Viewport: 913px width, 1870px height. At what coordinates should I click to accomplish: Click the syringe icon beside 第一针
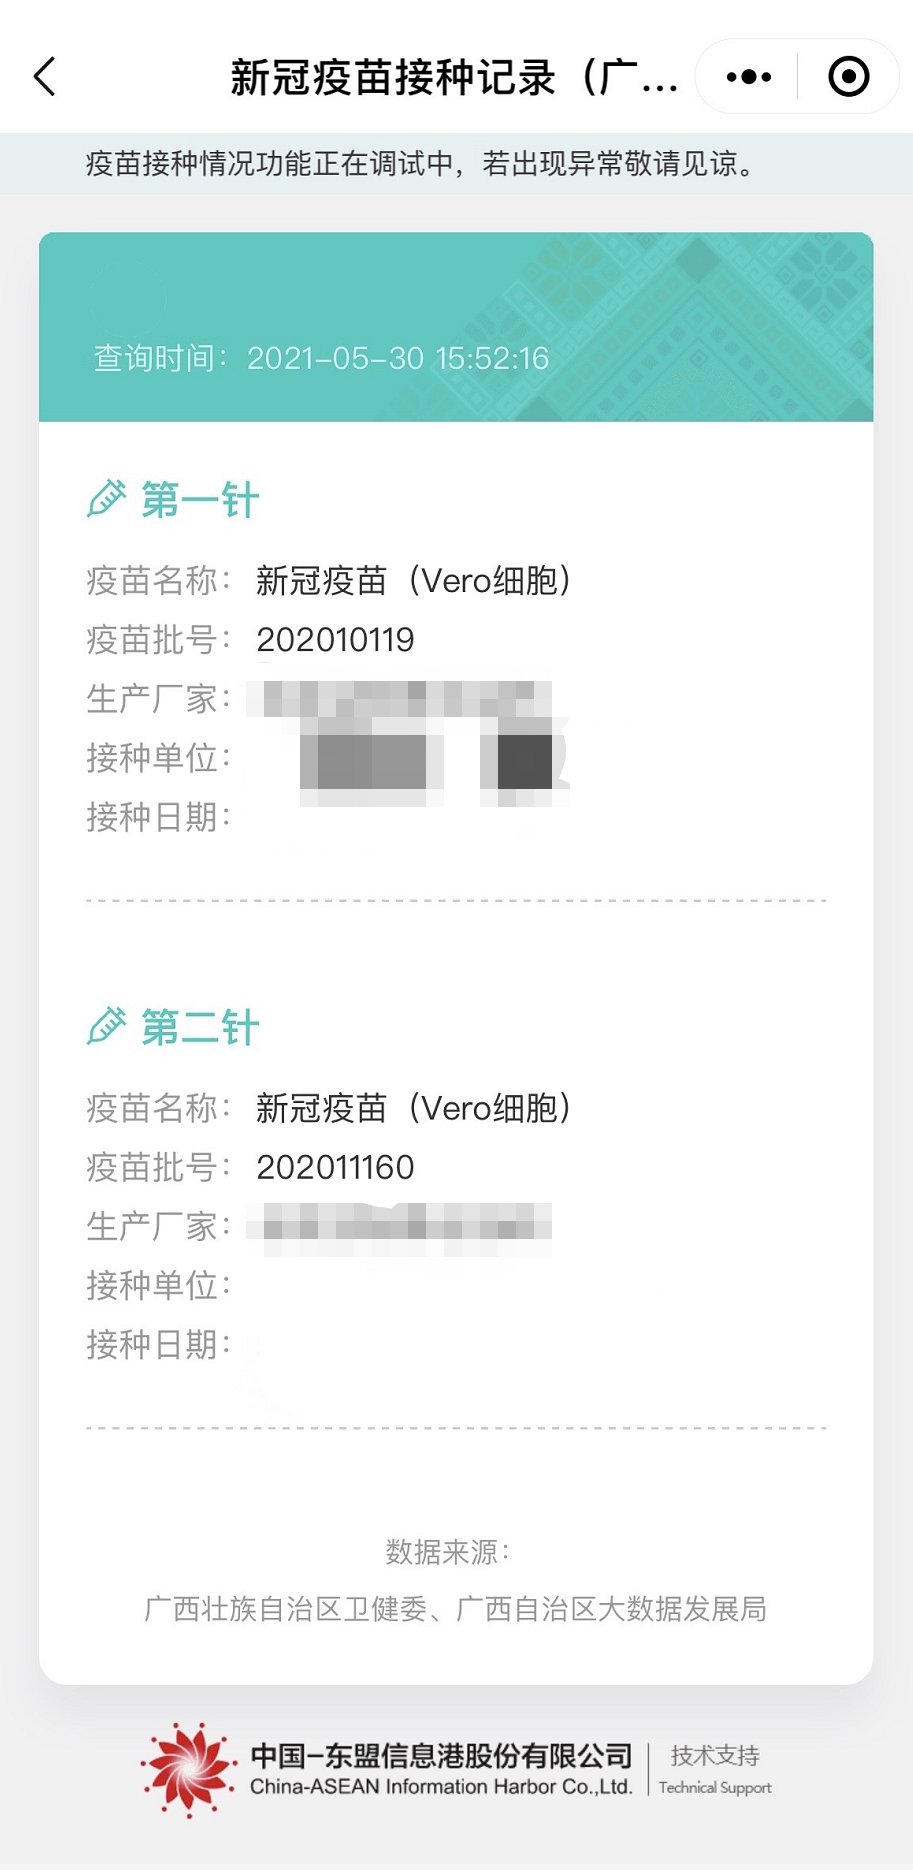pyautogui.click(x=107, y=498)
